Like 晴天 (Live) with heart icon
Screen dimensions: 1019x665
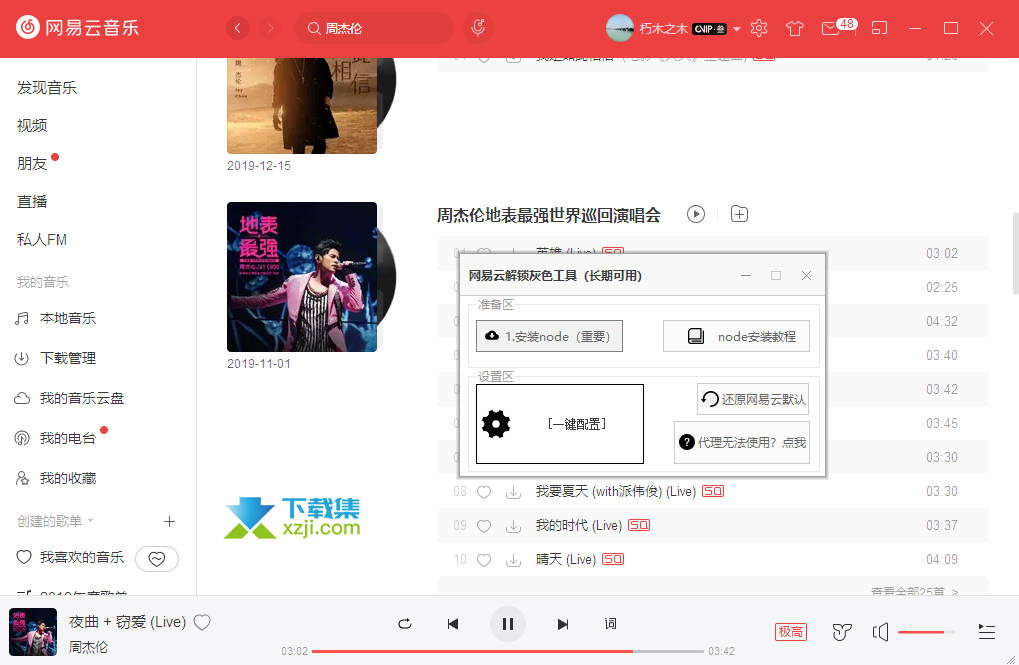click(484, 560)
